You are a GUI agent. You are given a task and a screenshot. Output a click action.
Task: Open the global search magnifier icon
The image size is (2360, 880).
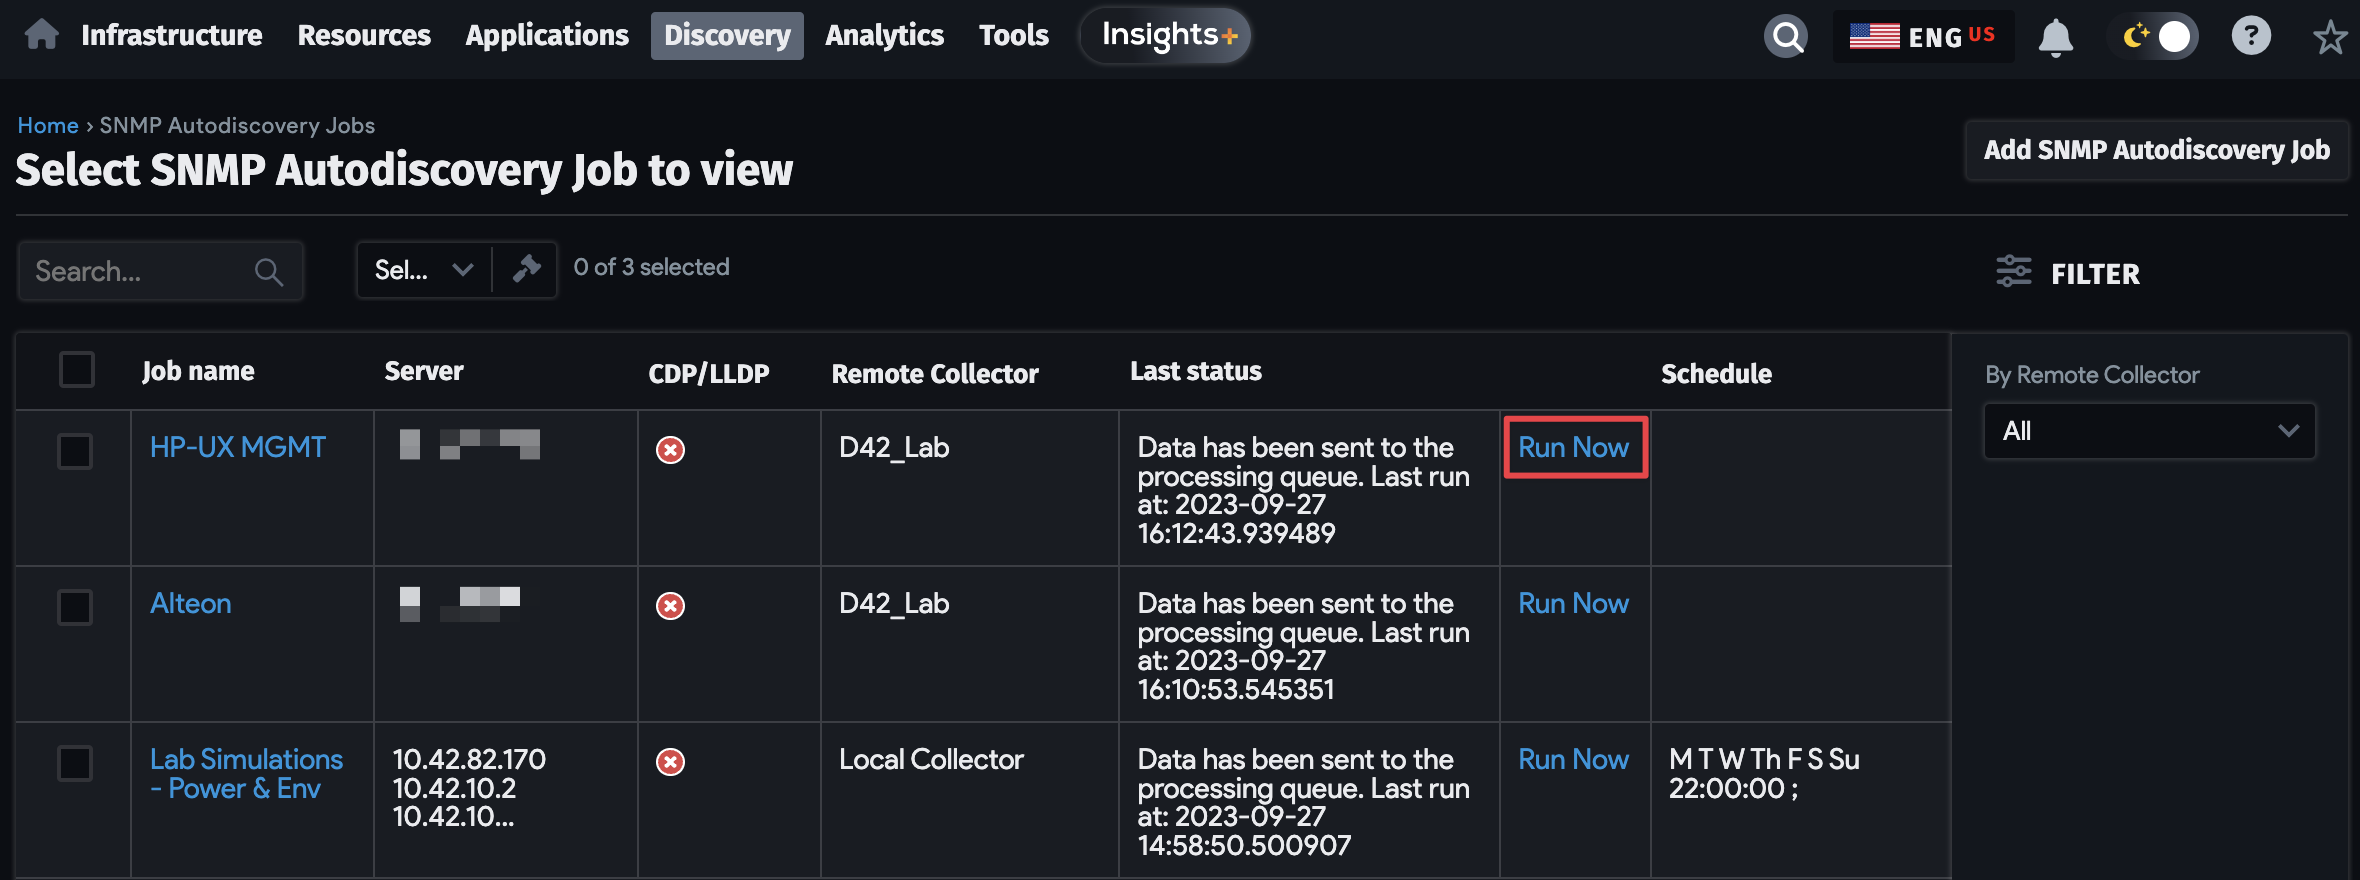tap(1786, 37)
